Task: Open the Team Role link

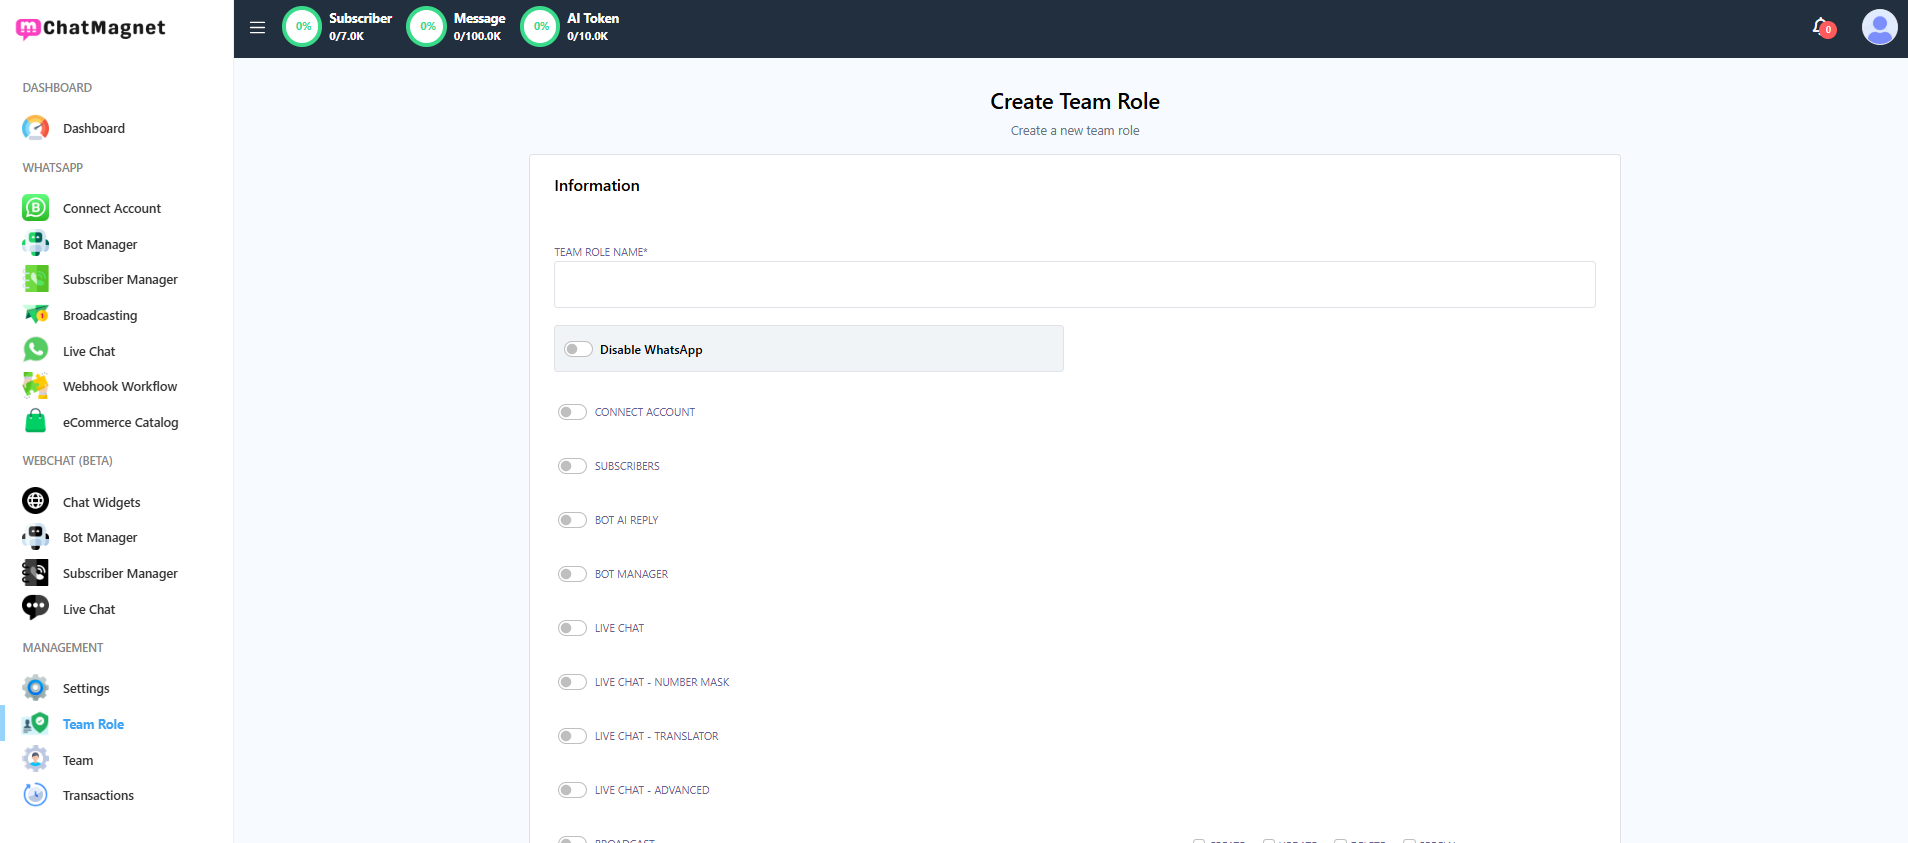Action: click(x=93, y=724)
